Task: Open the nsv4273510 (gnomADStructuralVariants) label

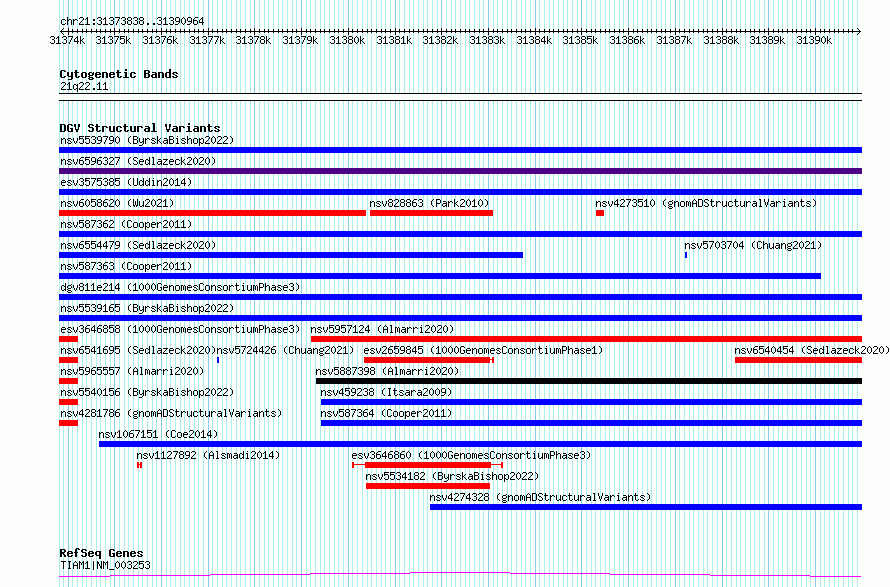Action: pyautogui.click(x=706, y=203)
